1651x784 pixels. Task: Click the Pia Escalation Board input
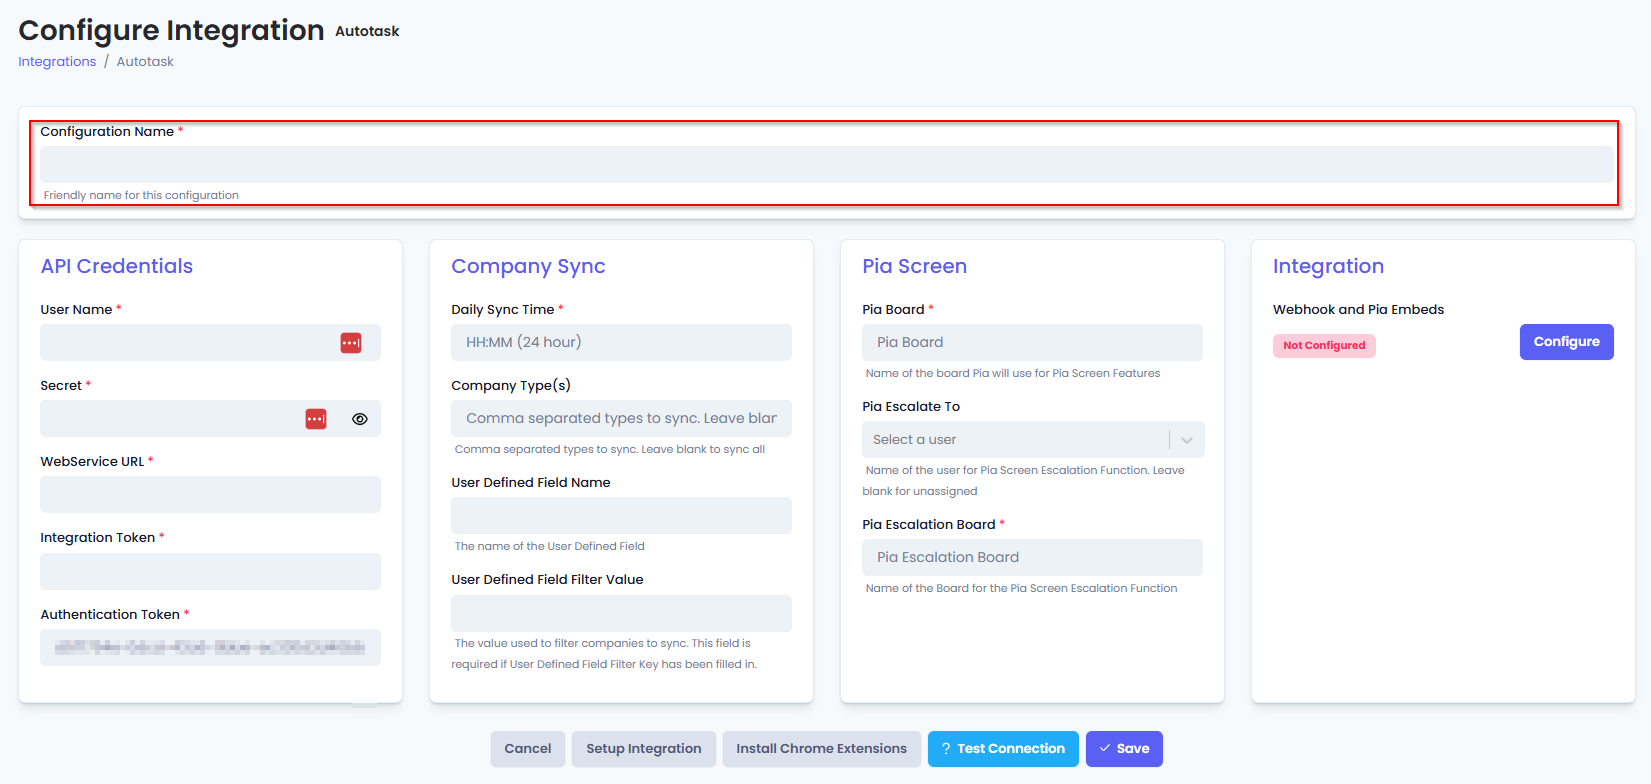pyautogui.click(x=1032, y=557)
